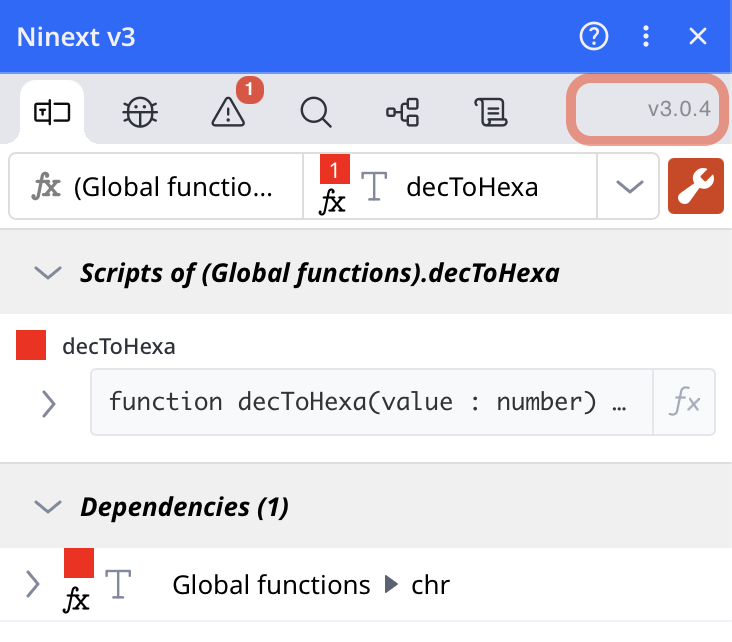732x642 pixels.
Task: Click the orange wrench tools button
Action: [x=695, y=186]
